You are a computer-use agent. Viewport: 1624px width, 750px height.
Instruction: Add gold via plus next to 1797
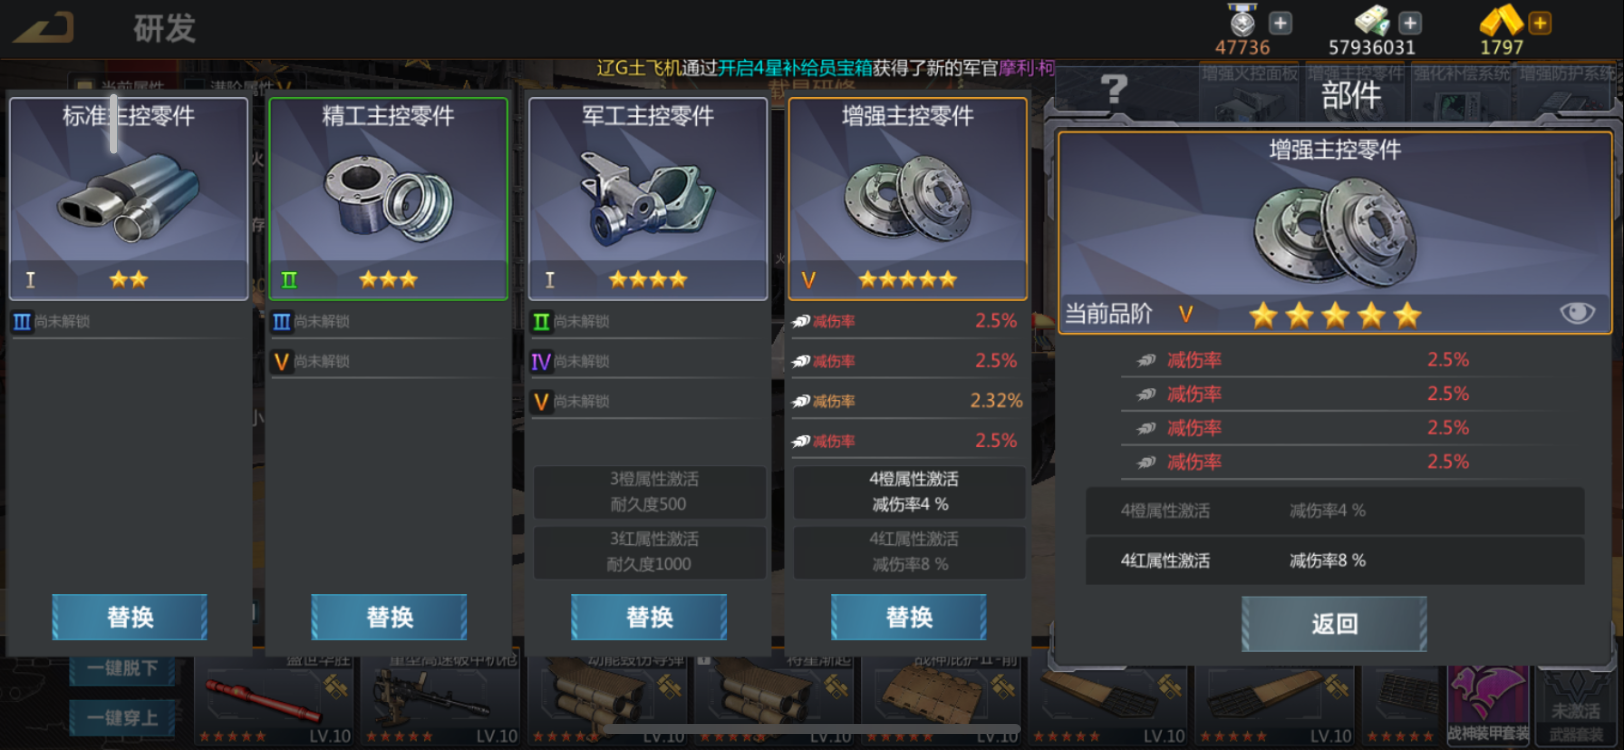1540,22
